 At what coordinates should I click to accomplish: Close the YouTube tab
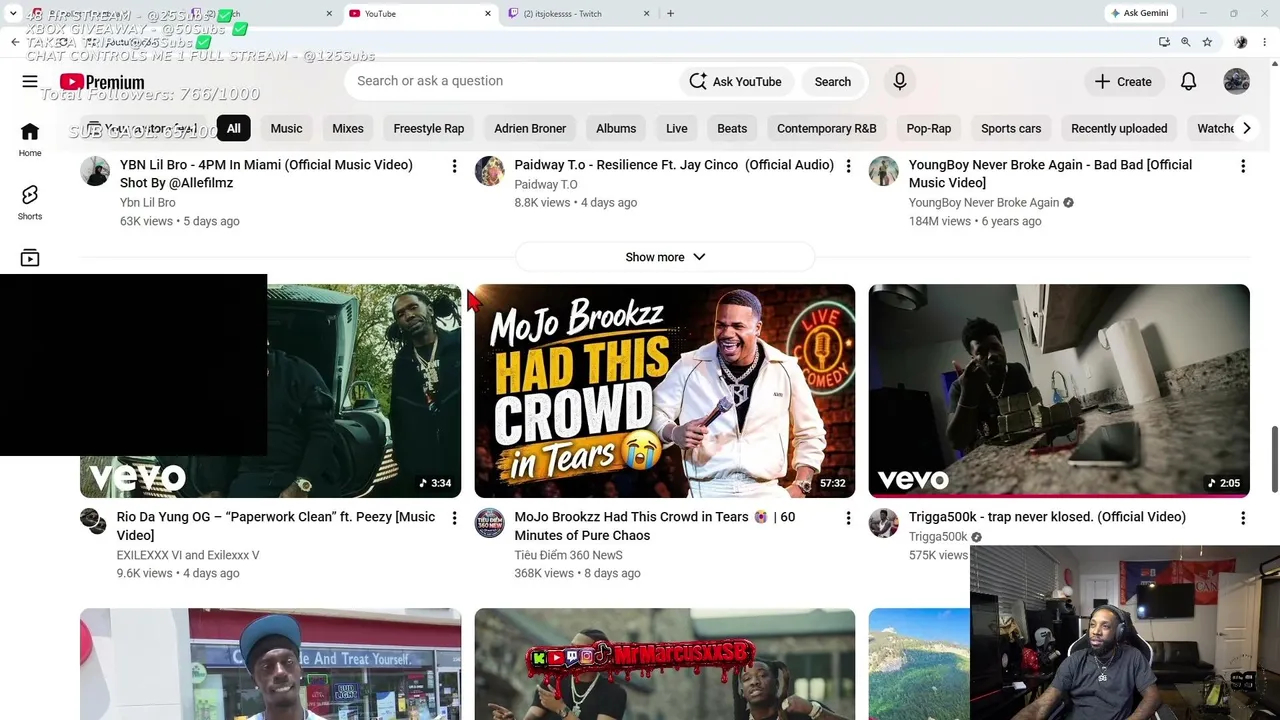click(x=488, y=14)
